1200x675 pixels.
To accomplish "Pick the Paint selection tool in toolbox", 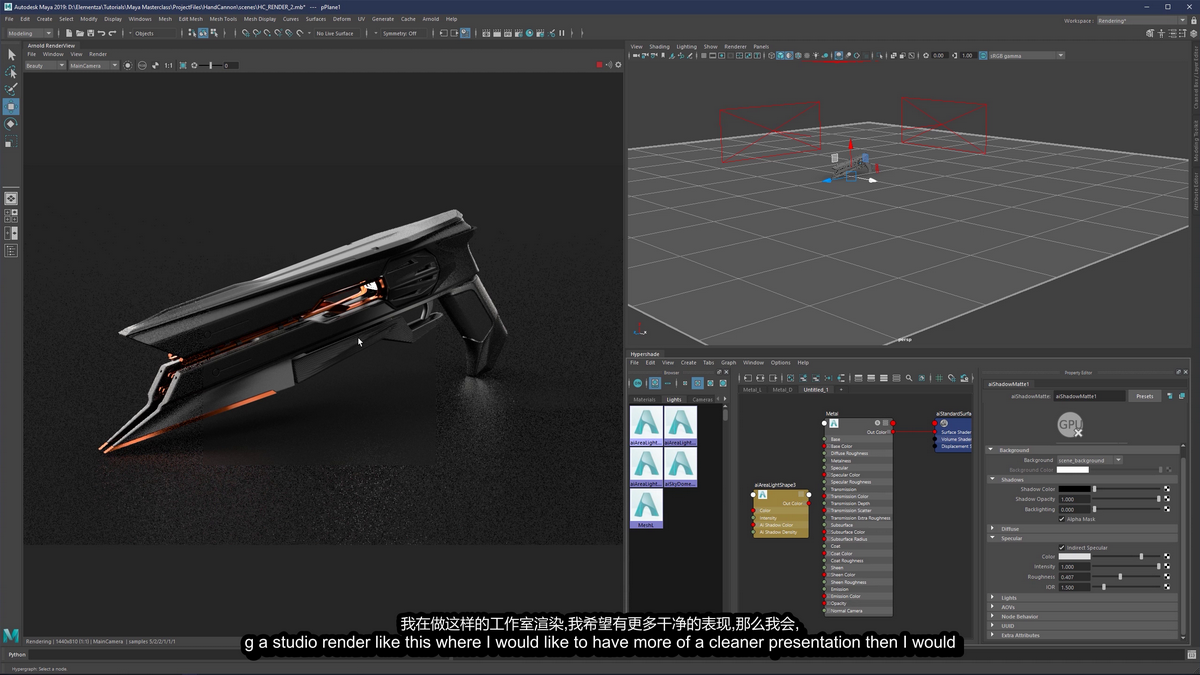I will [x=11, y=89].
